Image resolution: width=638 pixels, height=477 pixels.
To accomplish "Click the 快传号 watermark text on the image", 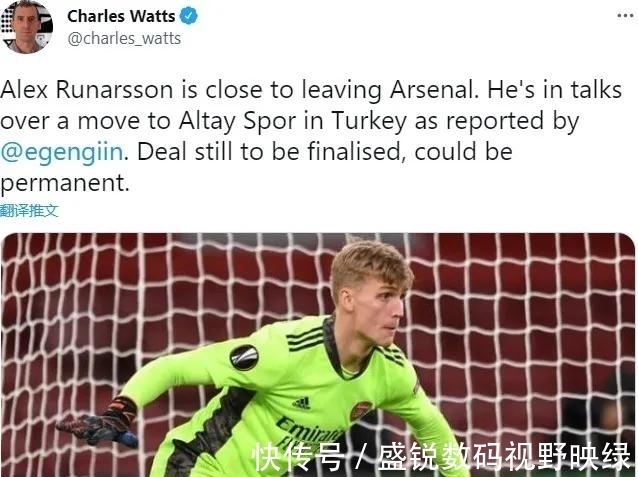I will point(298,457).
